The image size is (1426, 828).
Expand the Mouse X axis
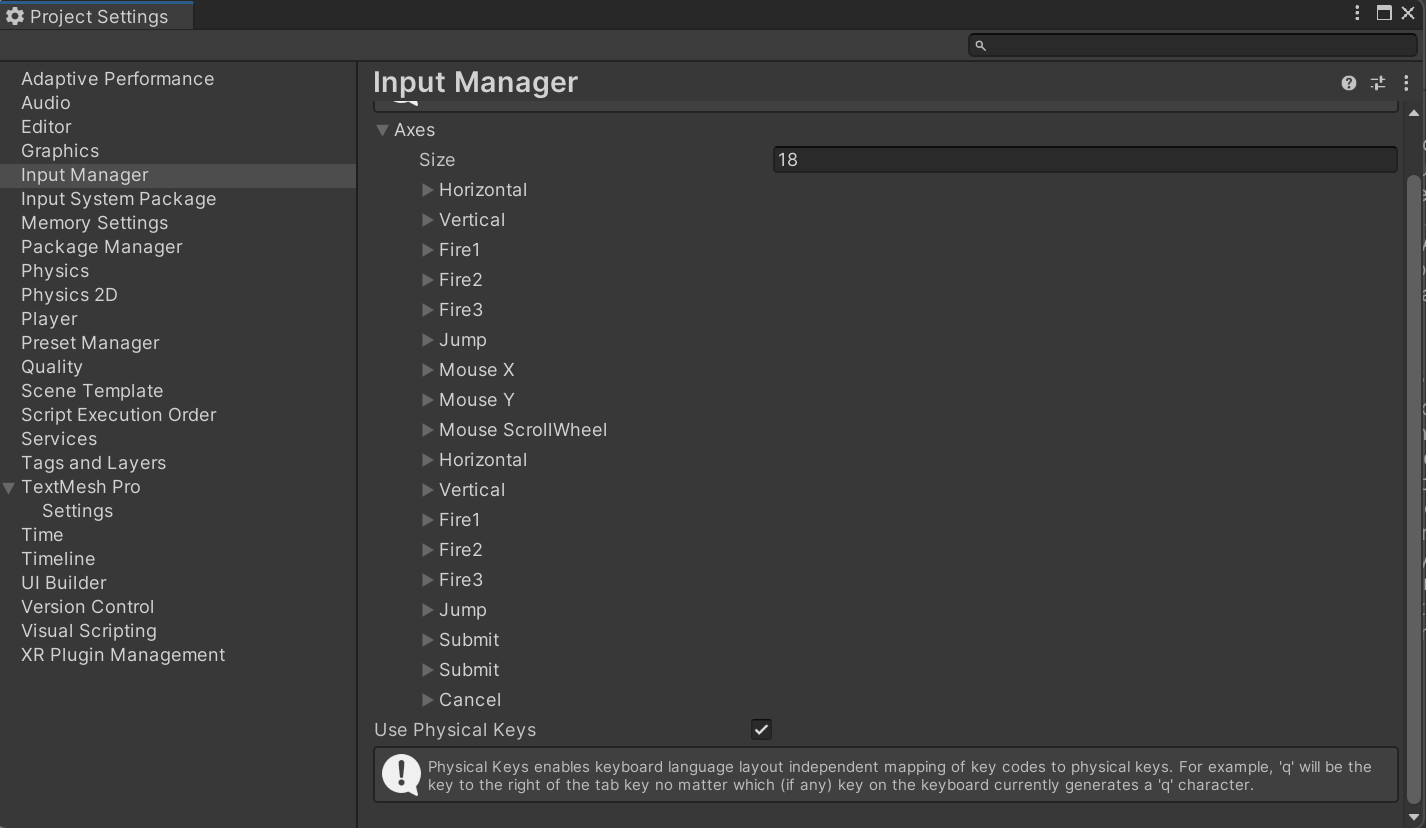427,370
